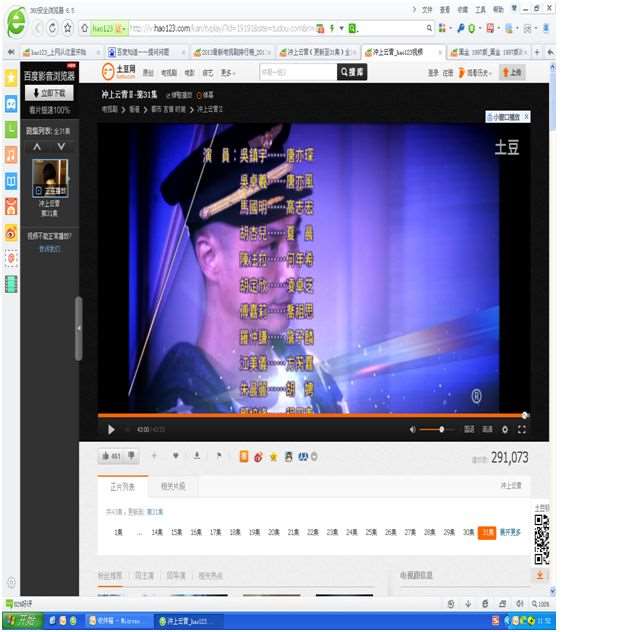The height and width of the screenshot is (632, 640).
Task: Click the plus add icon below video
Action: coord(154,456)
